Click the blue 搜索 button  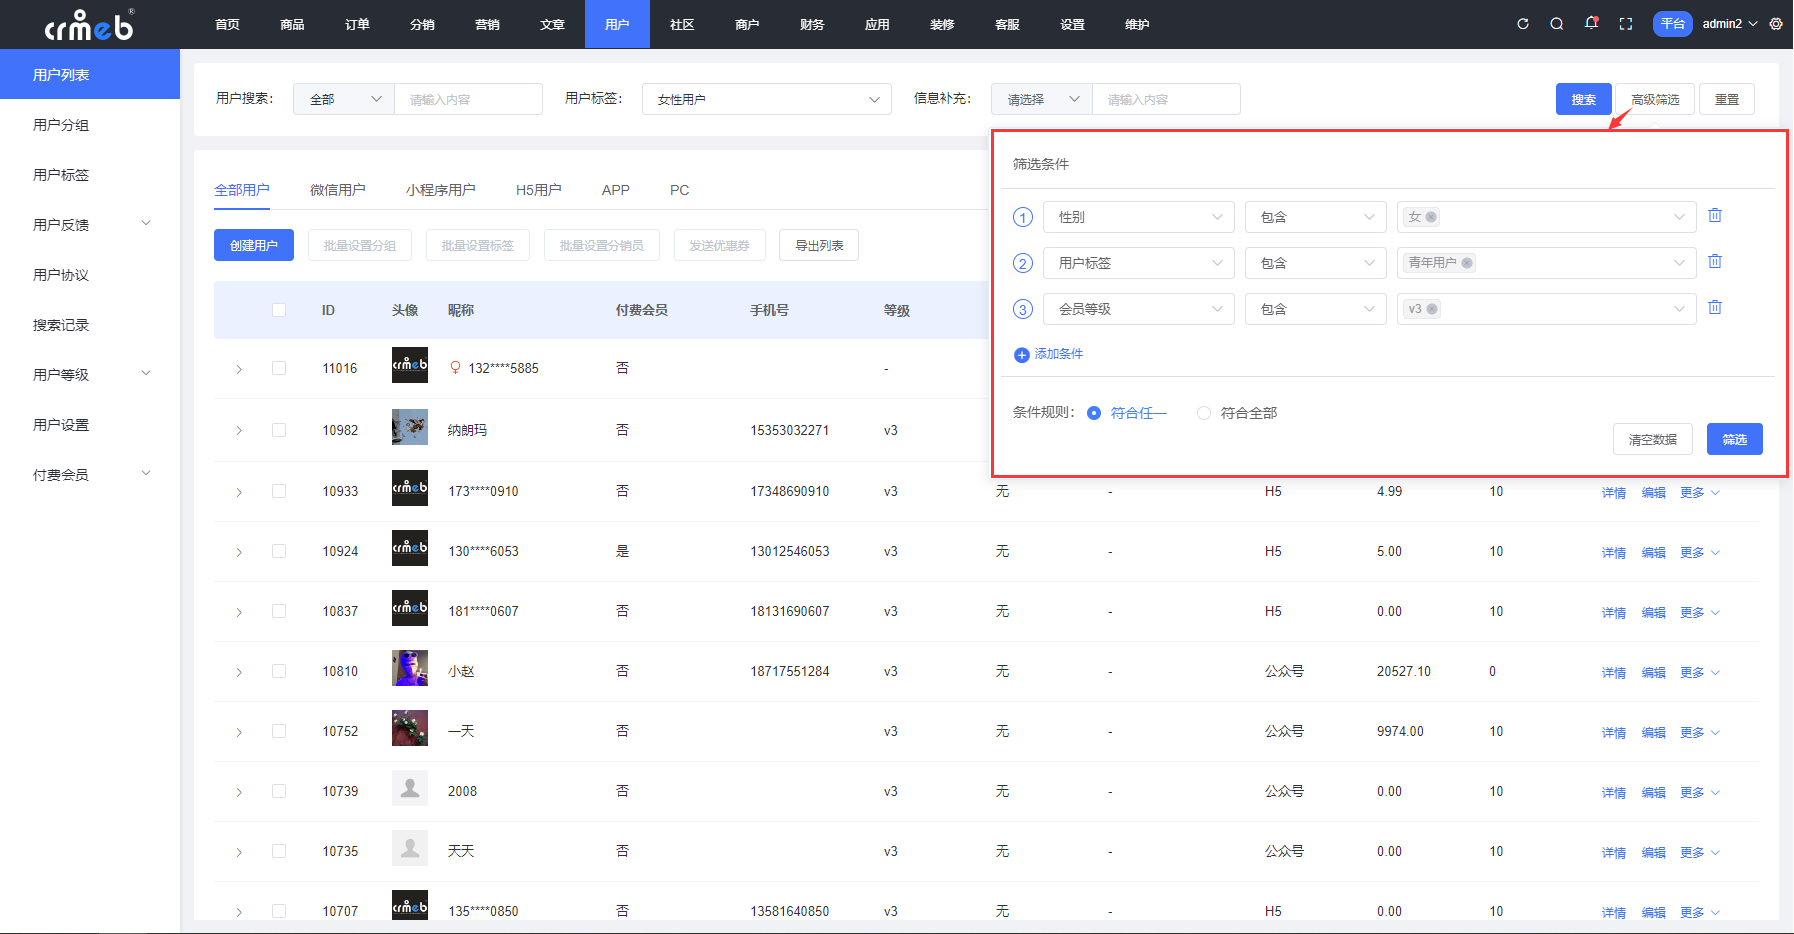(1584, 99)
